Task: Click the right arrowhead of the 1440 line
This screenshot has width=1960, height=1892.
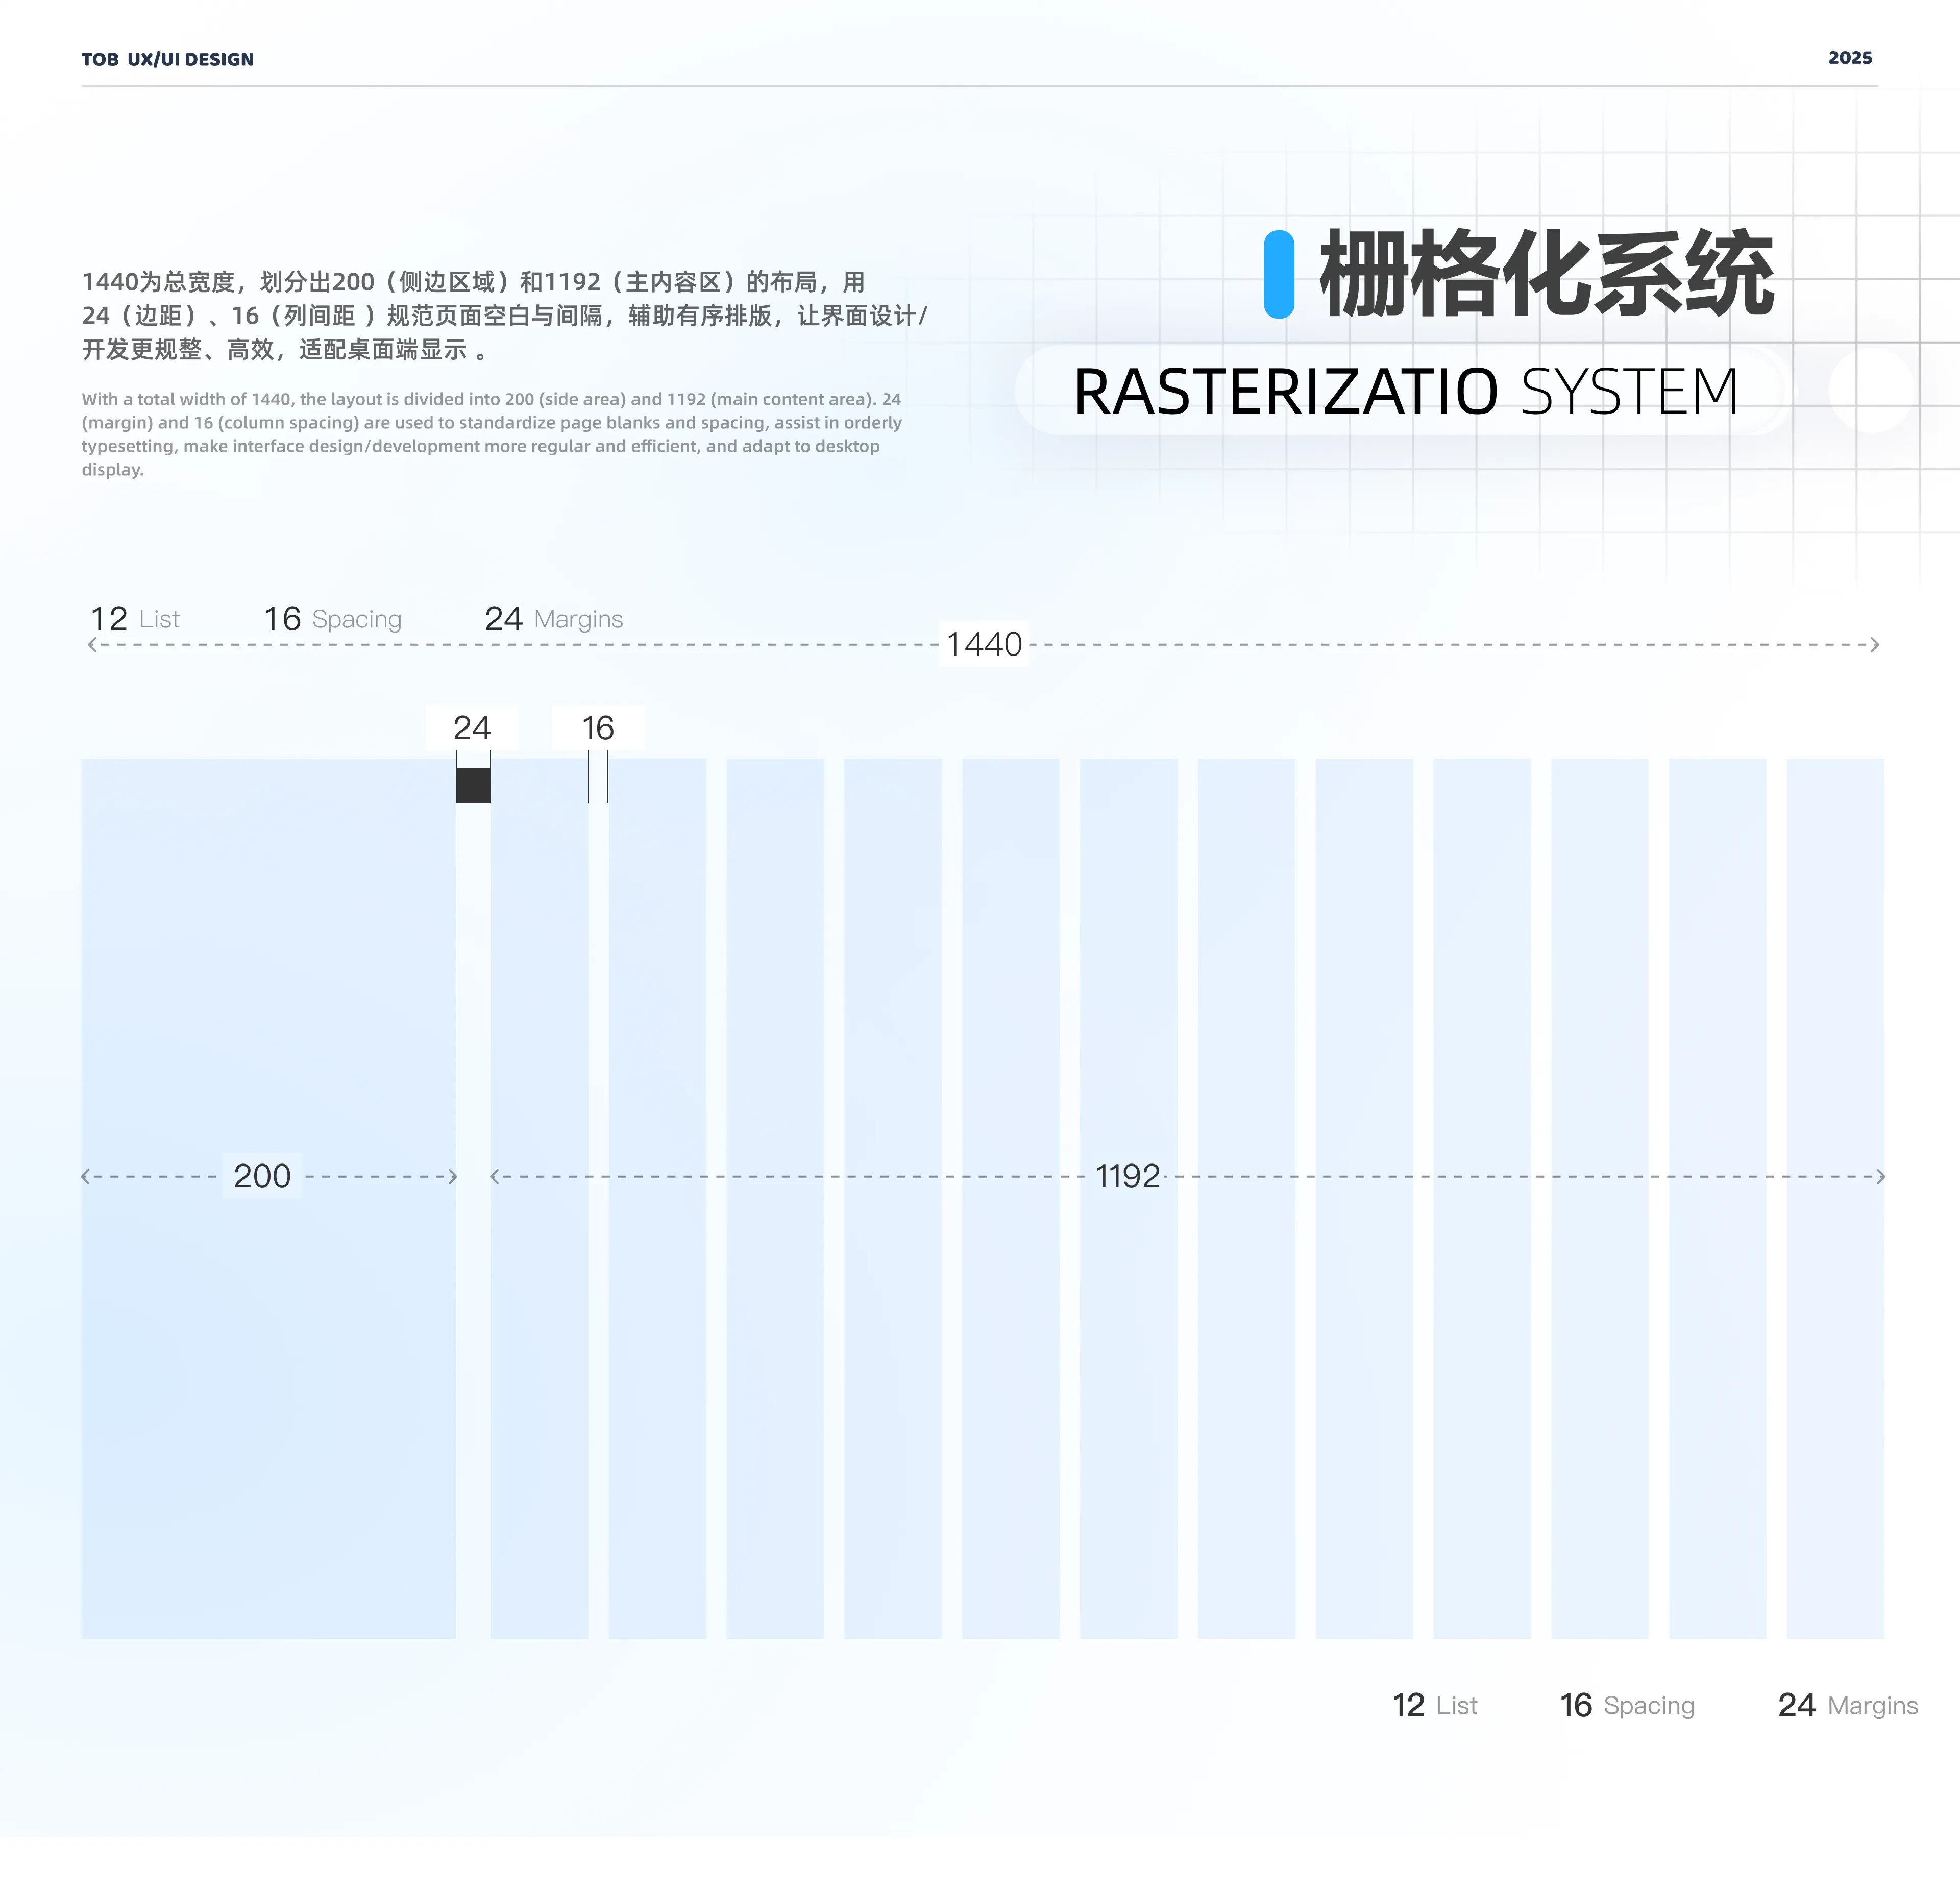Action: 1874,645
